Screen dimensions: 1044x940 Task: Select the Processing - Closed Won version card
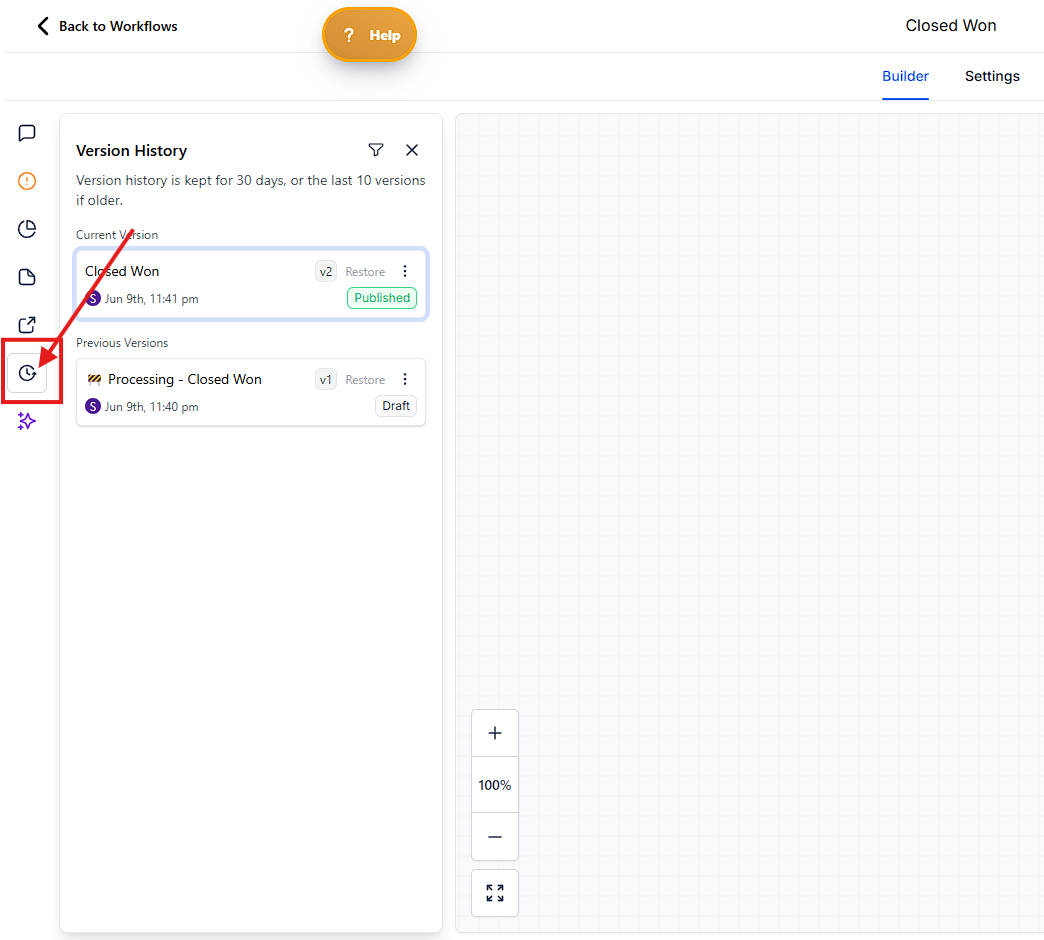pos(251,392)
